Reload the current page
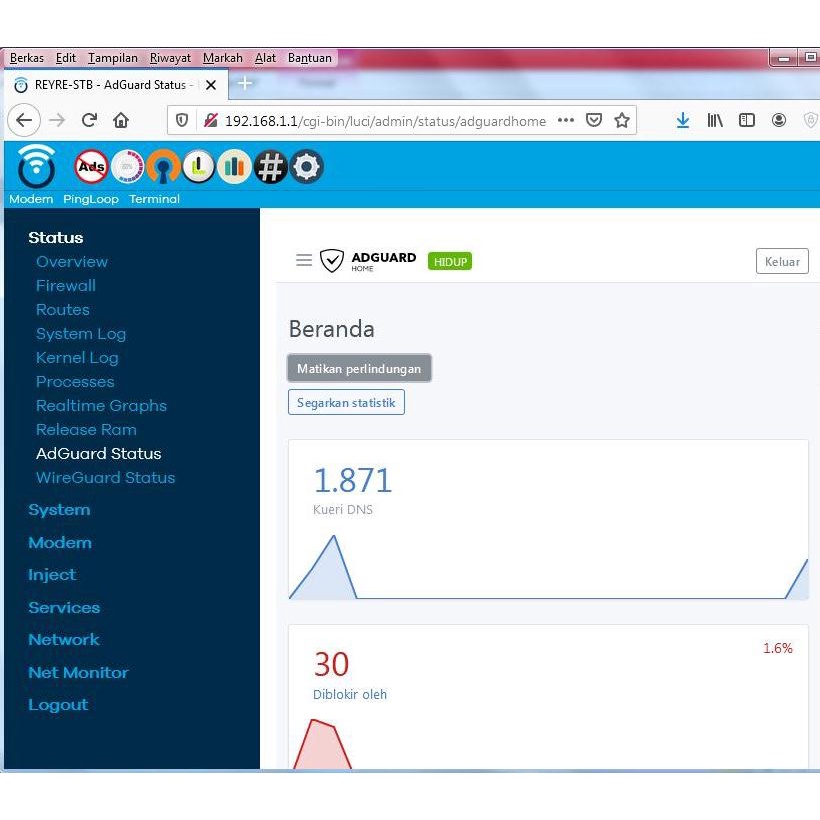Viewport: 820px width, 820px height. pos(89,120)
